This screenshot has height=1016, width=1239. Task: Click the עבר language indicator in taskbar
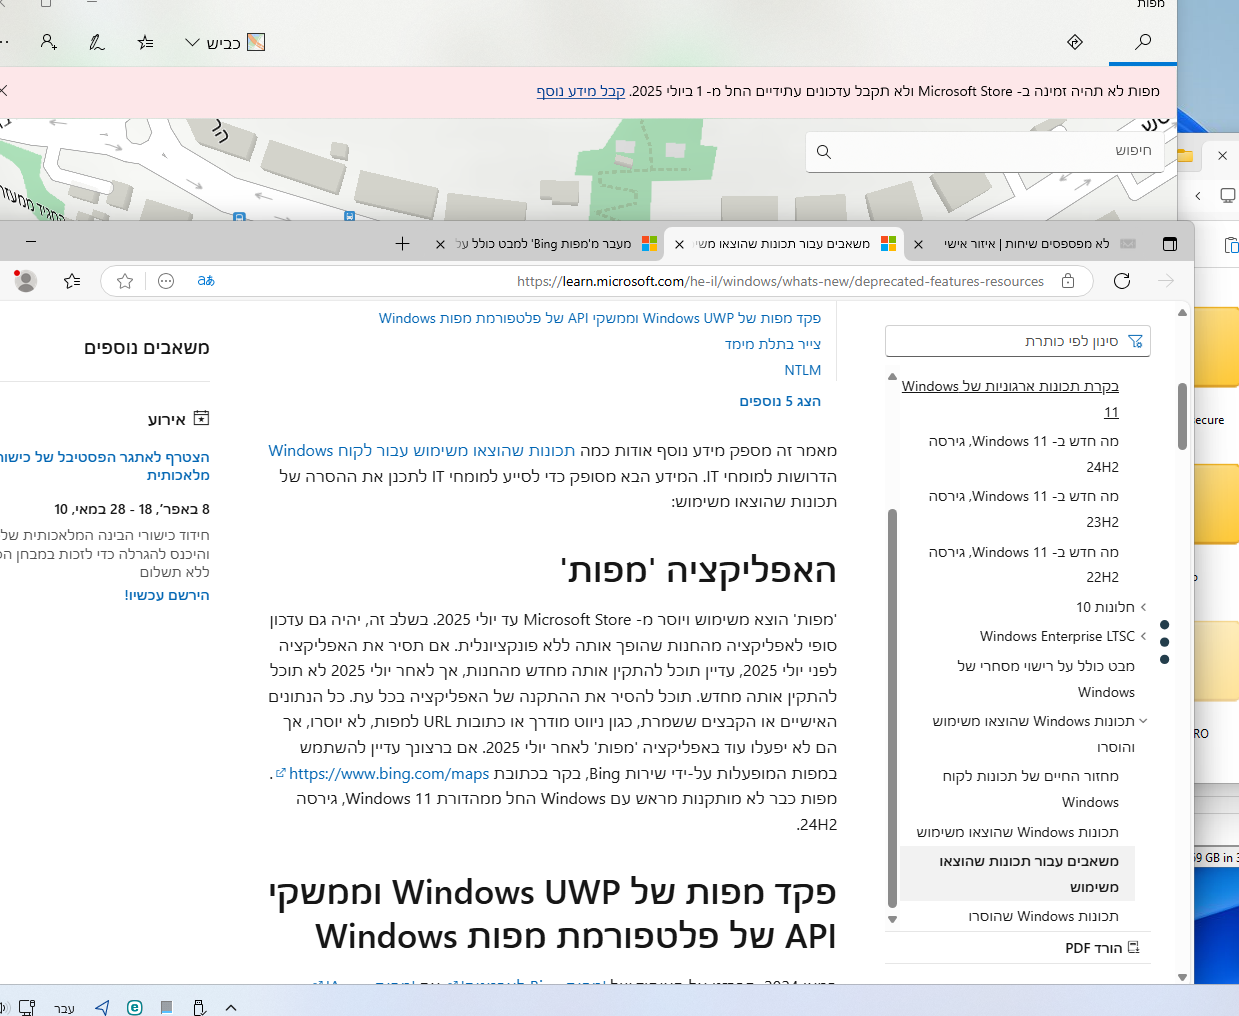tap(64, 1008)
